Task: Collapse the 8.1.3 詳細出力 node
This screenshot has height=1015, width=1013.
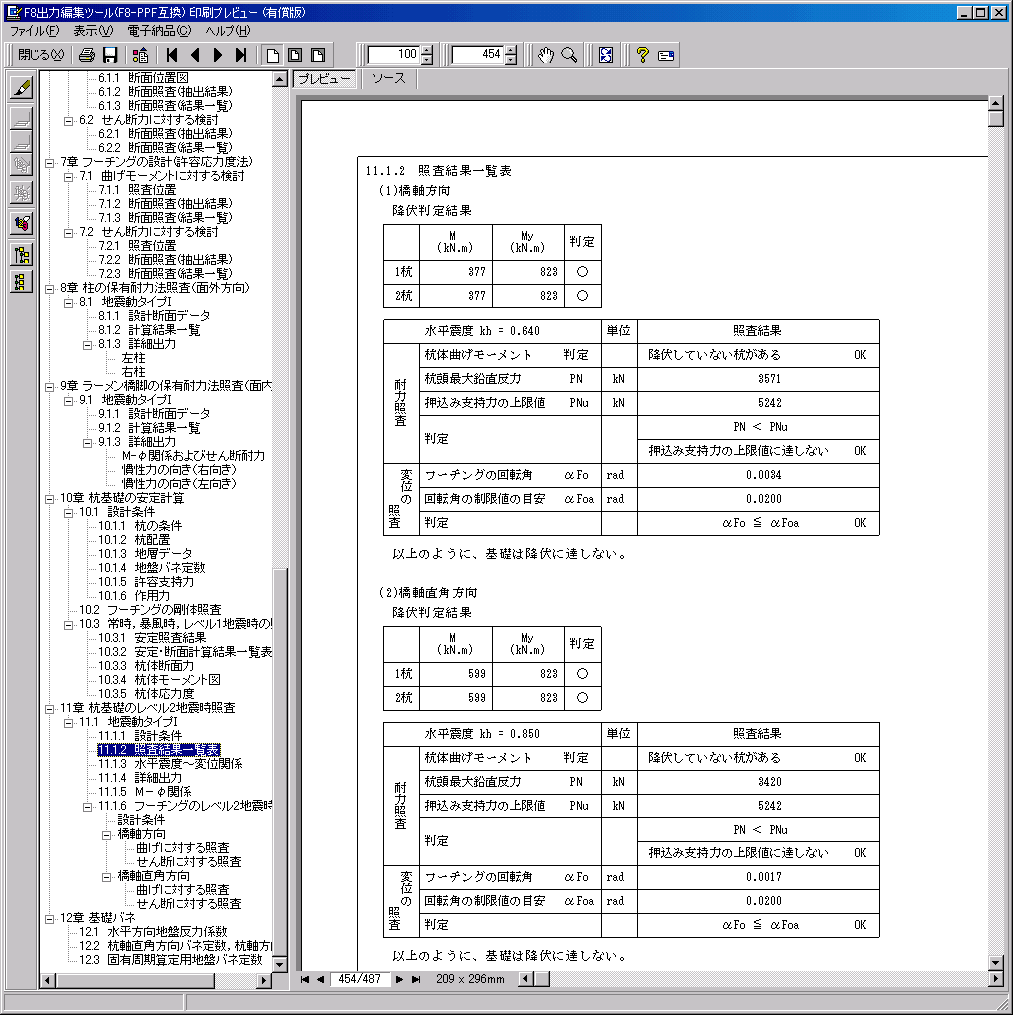Action: click(87, 345)
